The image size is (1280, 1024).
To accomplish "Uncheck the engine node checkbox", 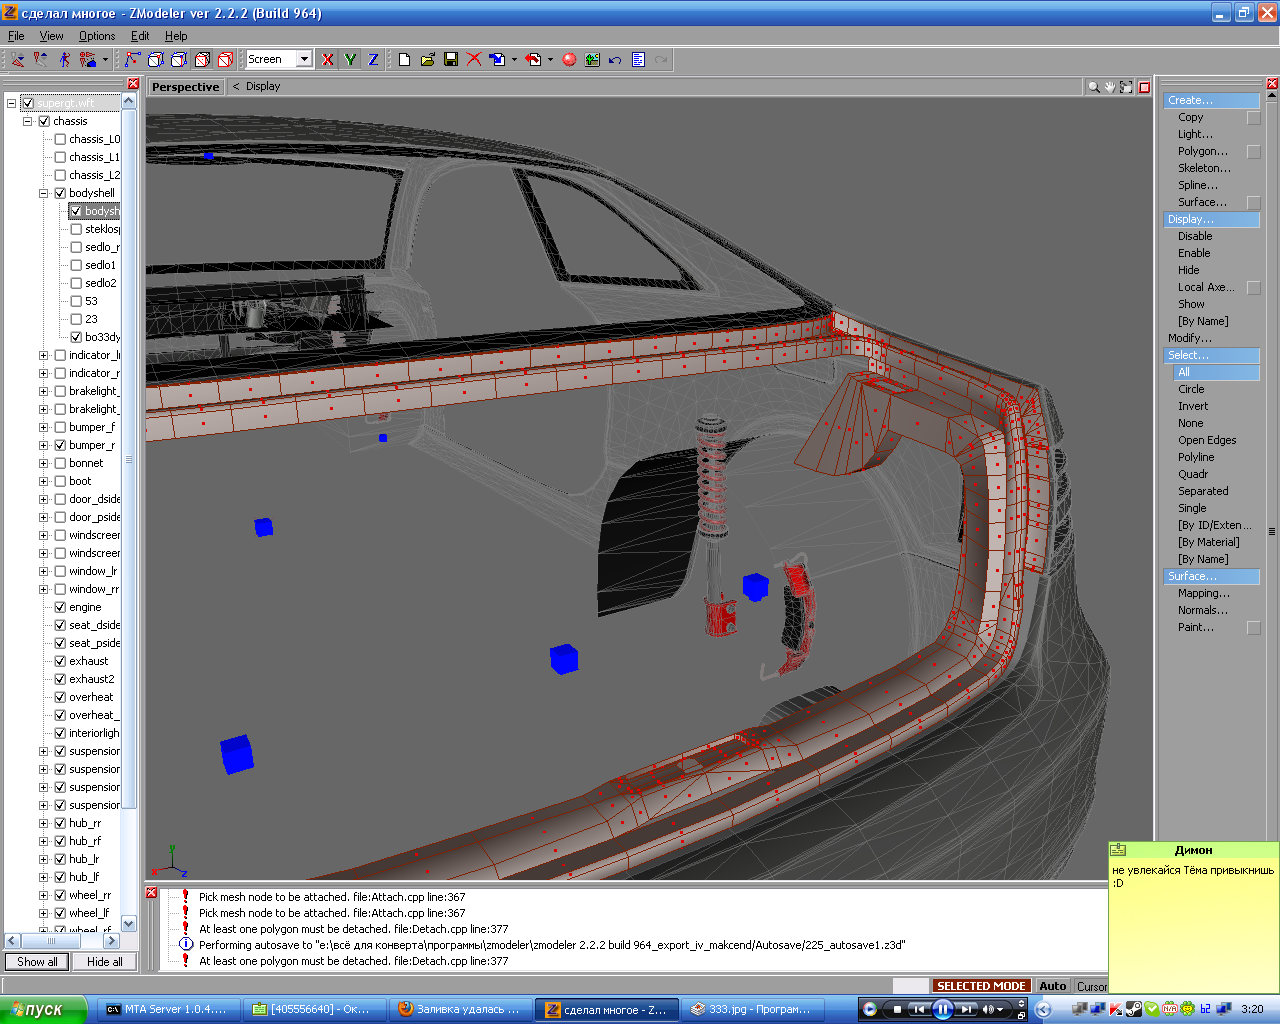I will tap(60, 607).
